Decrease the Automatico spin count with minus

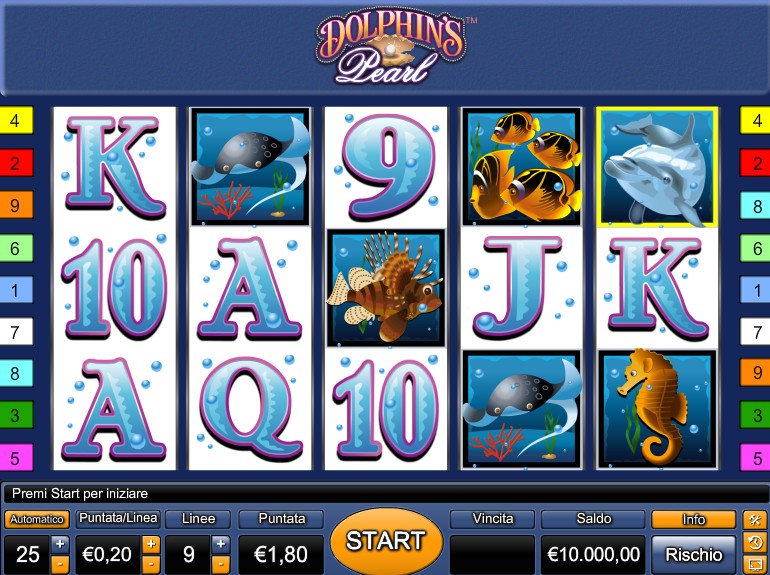point(60,563)
